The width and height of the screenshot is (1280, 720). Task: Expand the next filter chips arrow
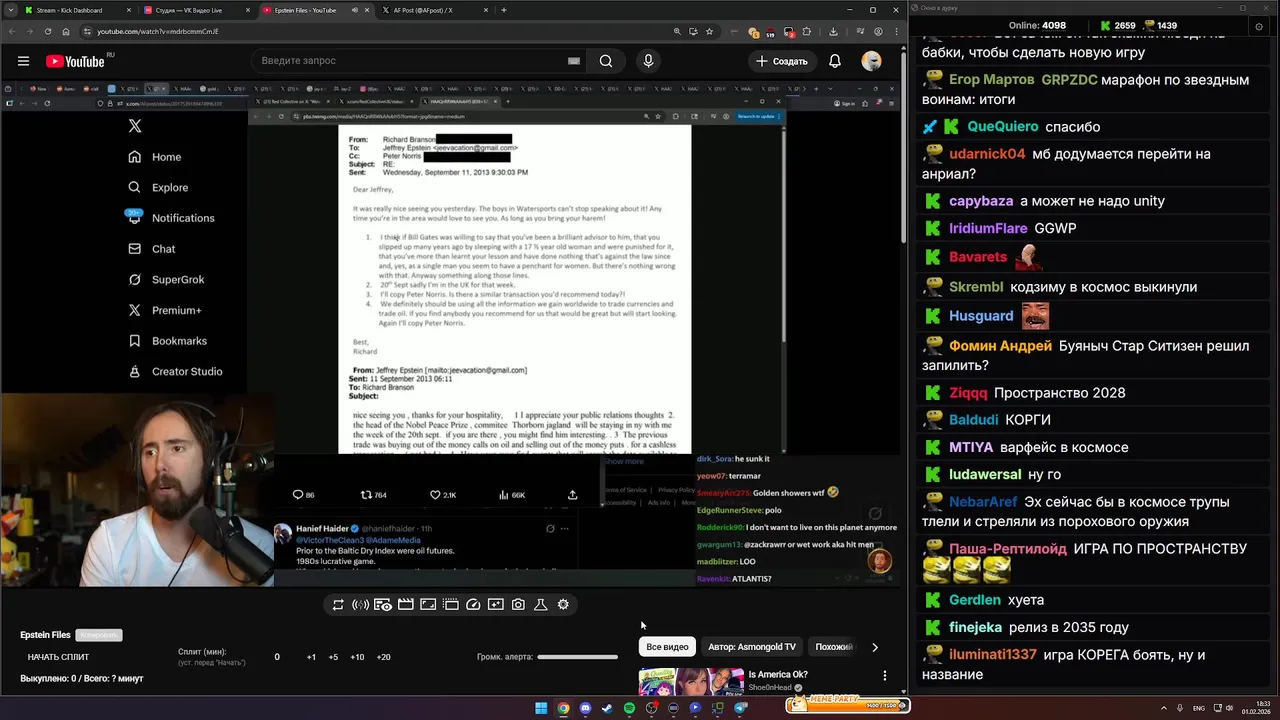tap(875, 647)
